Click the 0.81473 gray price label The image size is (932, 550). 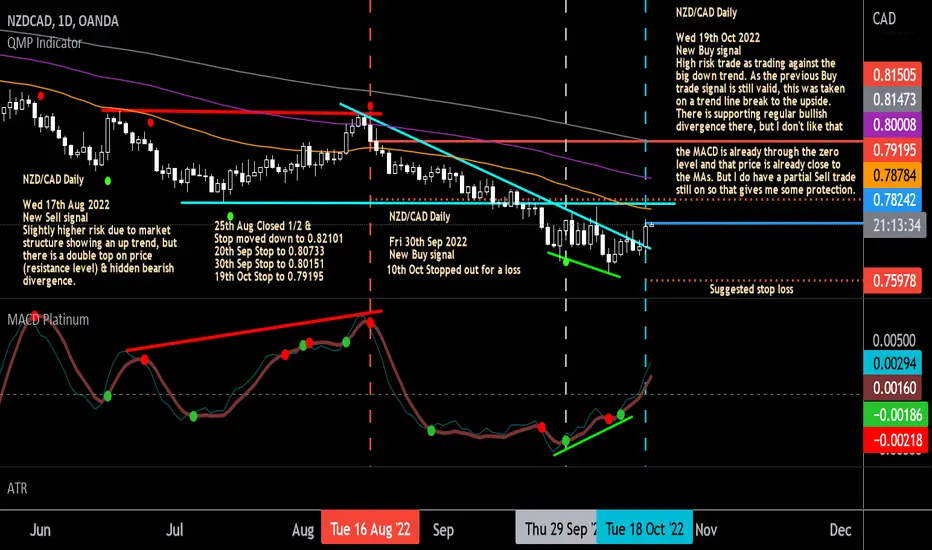[894, 99]
